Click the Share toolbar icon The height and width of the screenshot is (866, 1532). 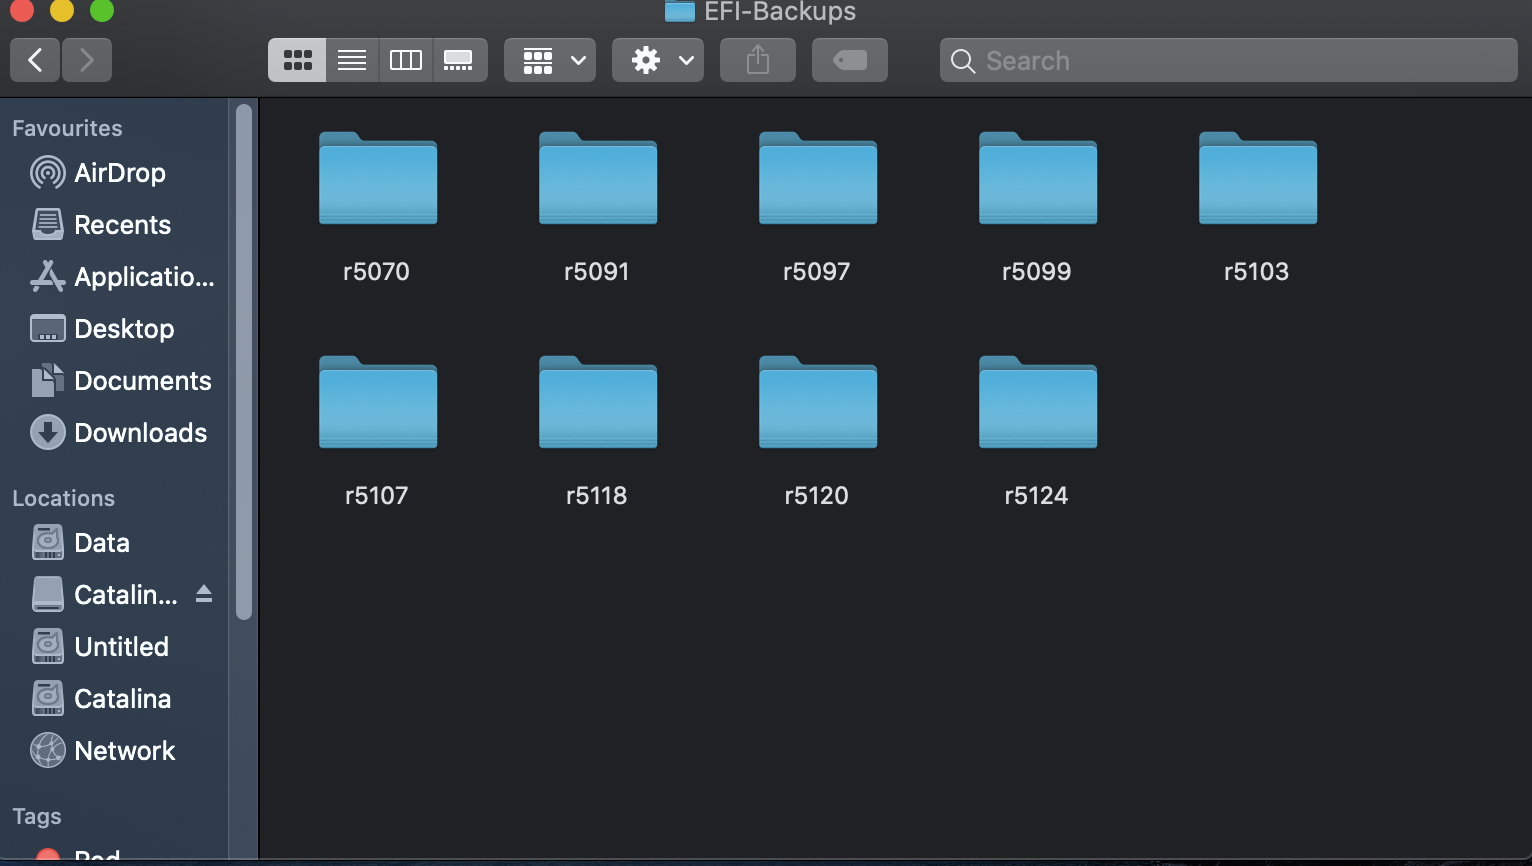coord(758,60)
